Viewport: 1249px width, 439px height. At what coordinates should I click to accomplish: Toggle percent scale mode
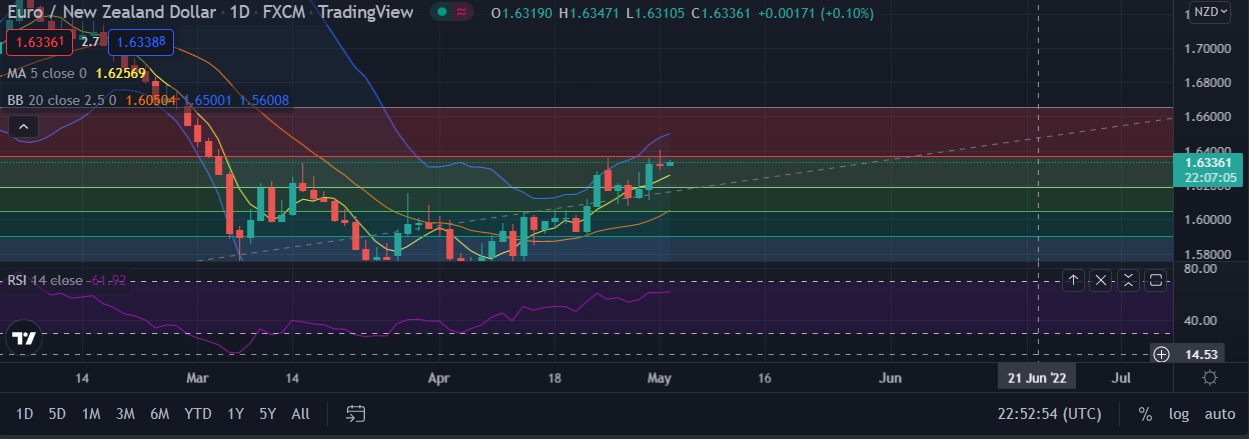(1145, 414)
